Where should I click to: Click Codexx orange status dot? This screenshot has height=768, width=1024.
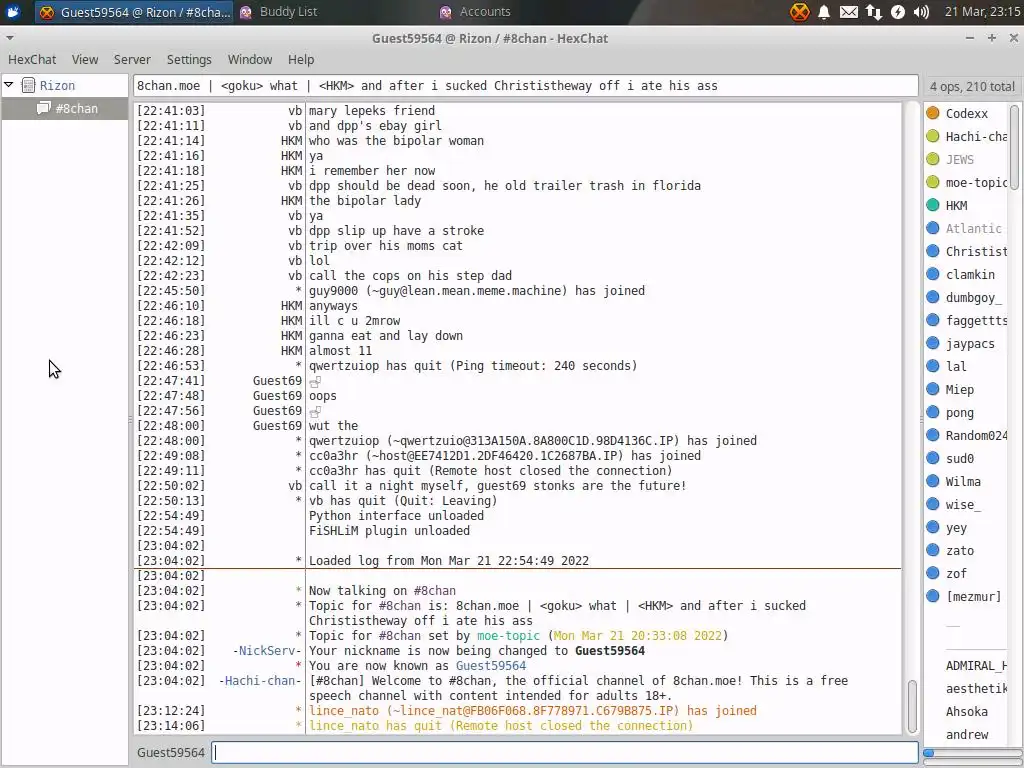point(933,113)
